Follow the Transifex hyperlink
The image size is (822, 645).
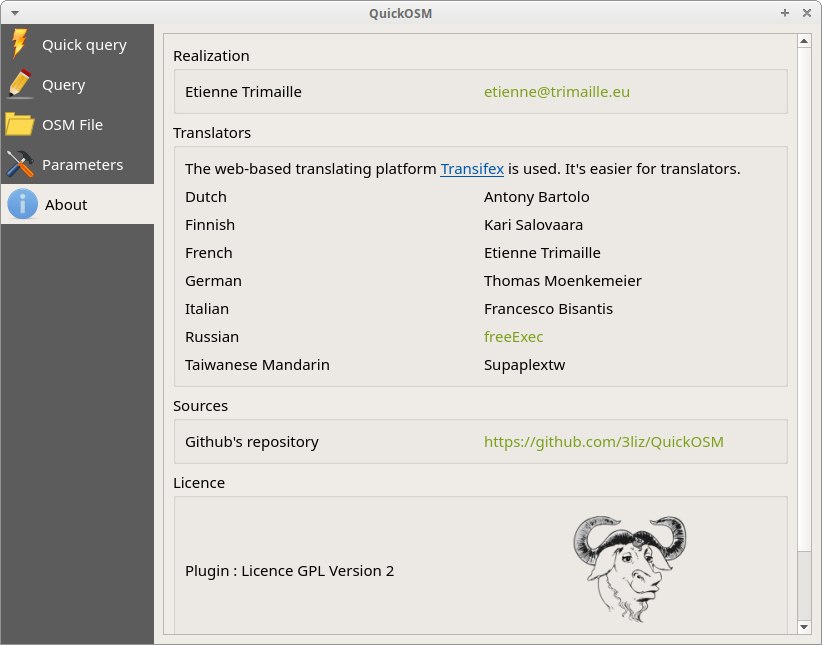click(x=472, y=169)
